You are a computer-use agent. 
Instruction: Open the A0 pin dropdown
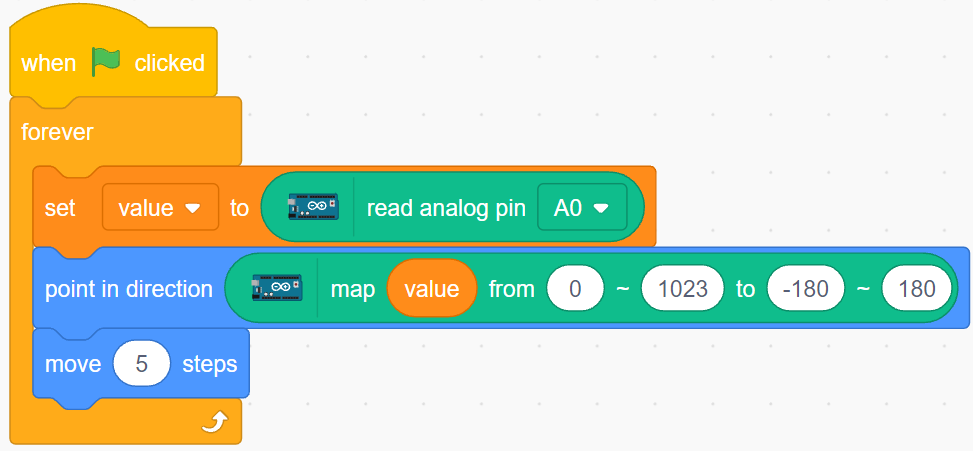(x=582, y=207)
